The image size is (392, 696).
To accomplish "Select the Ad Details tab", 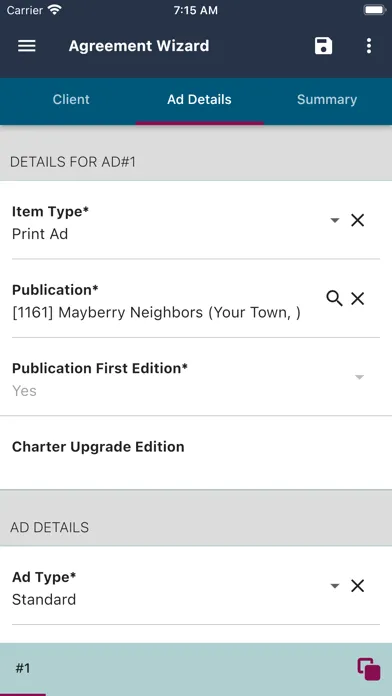I will click(x=199, y=99).
